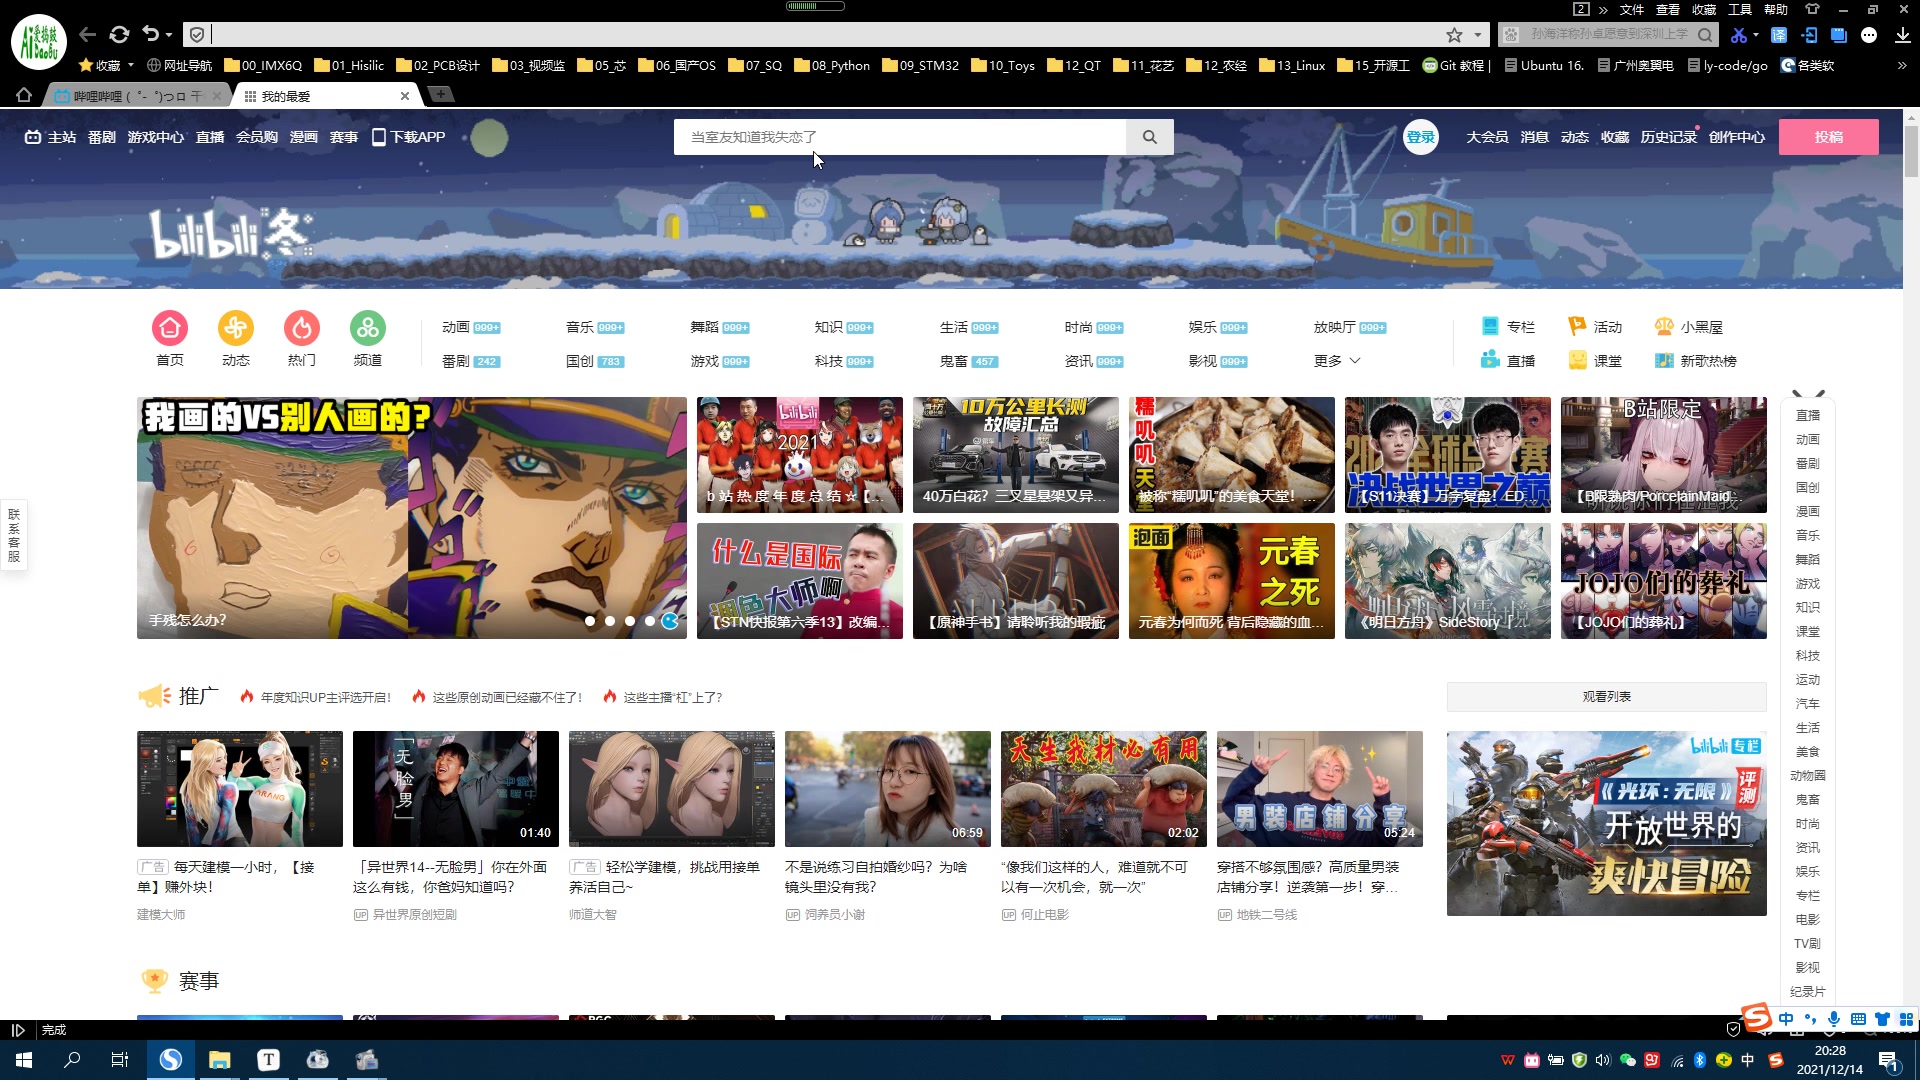Open the 工具 menu

click(1740, 9)
